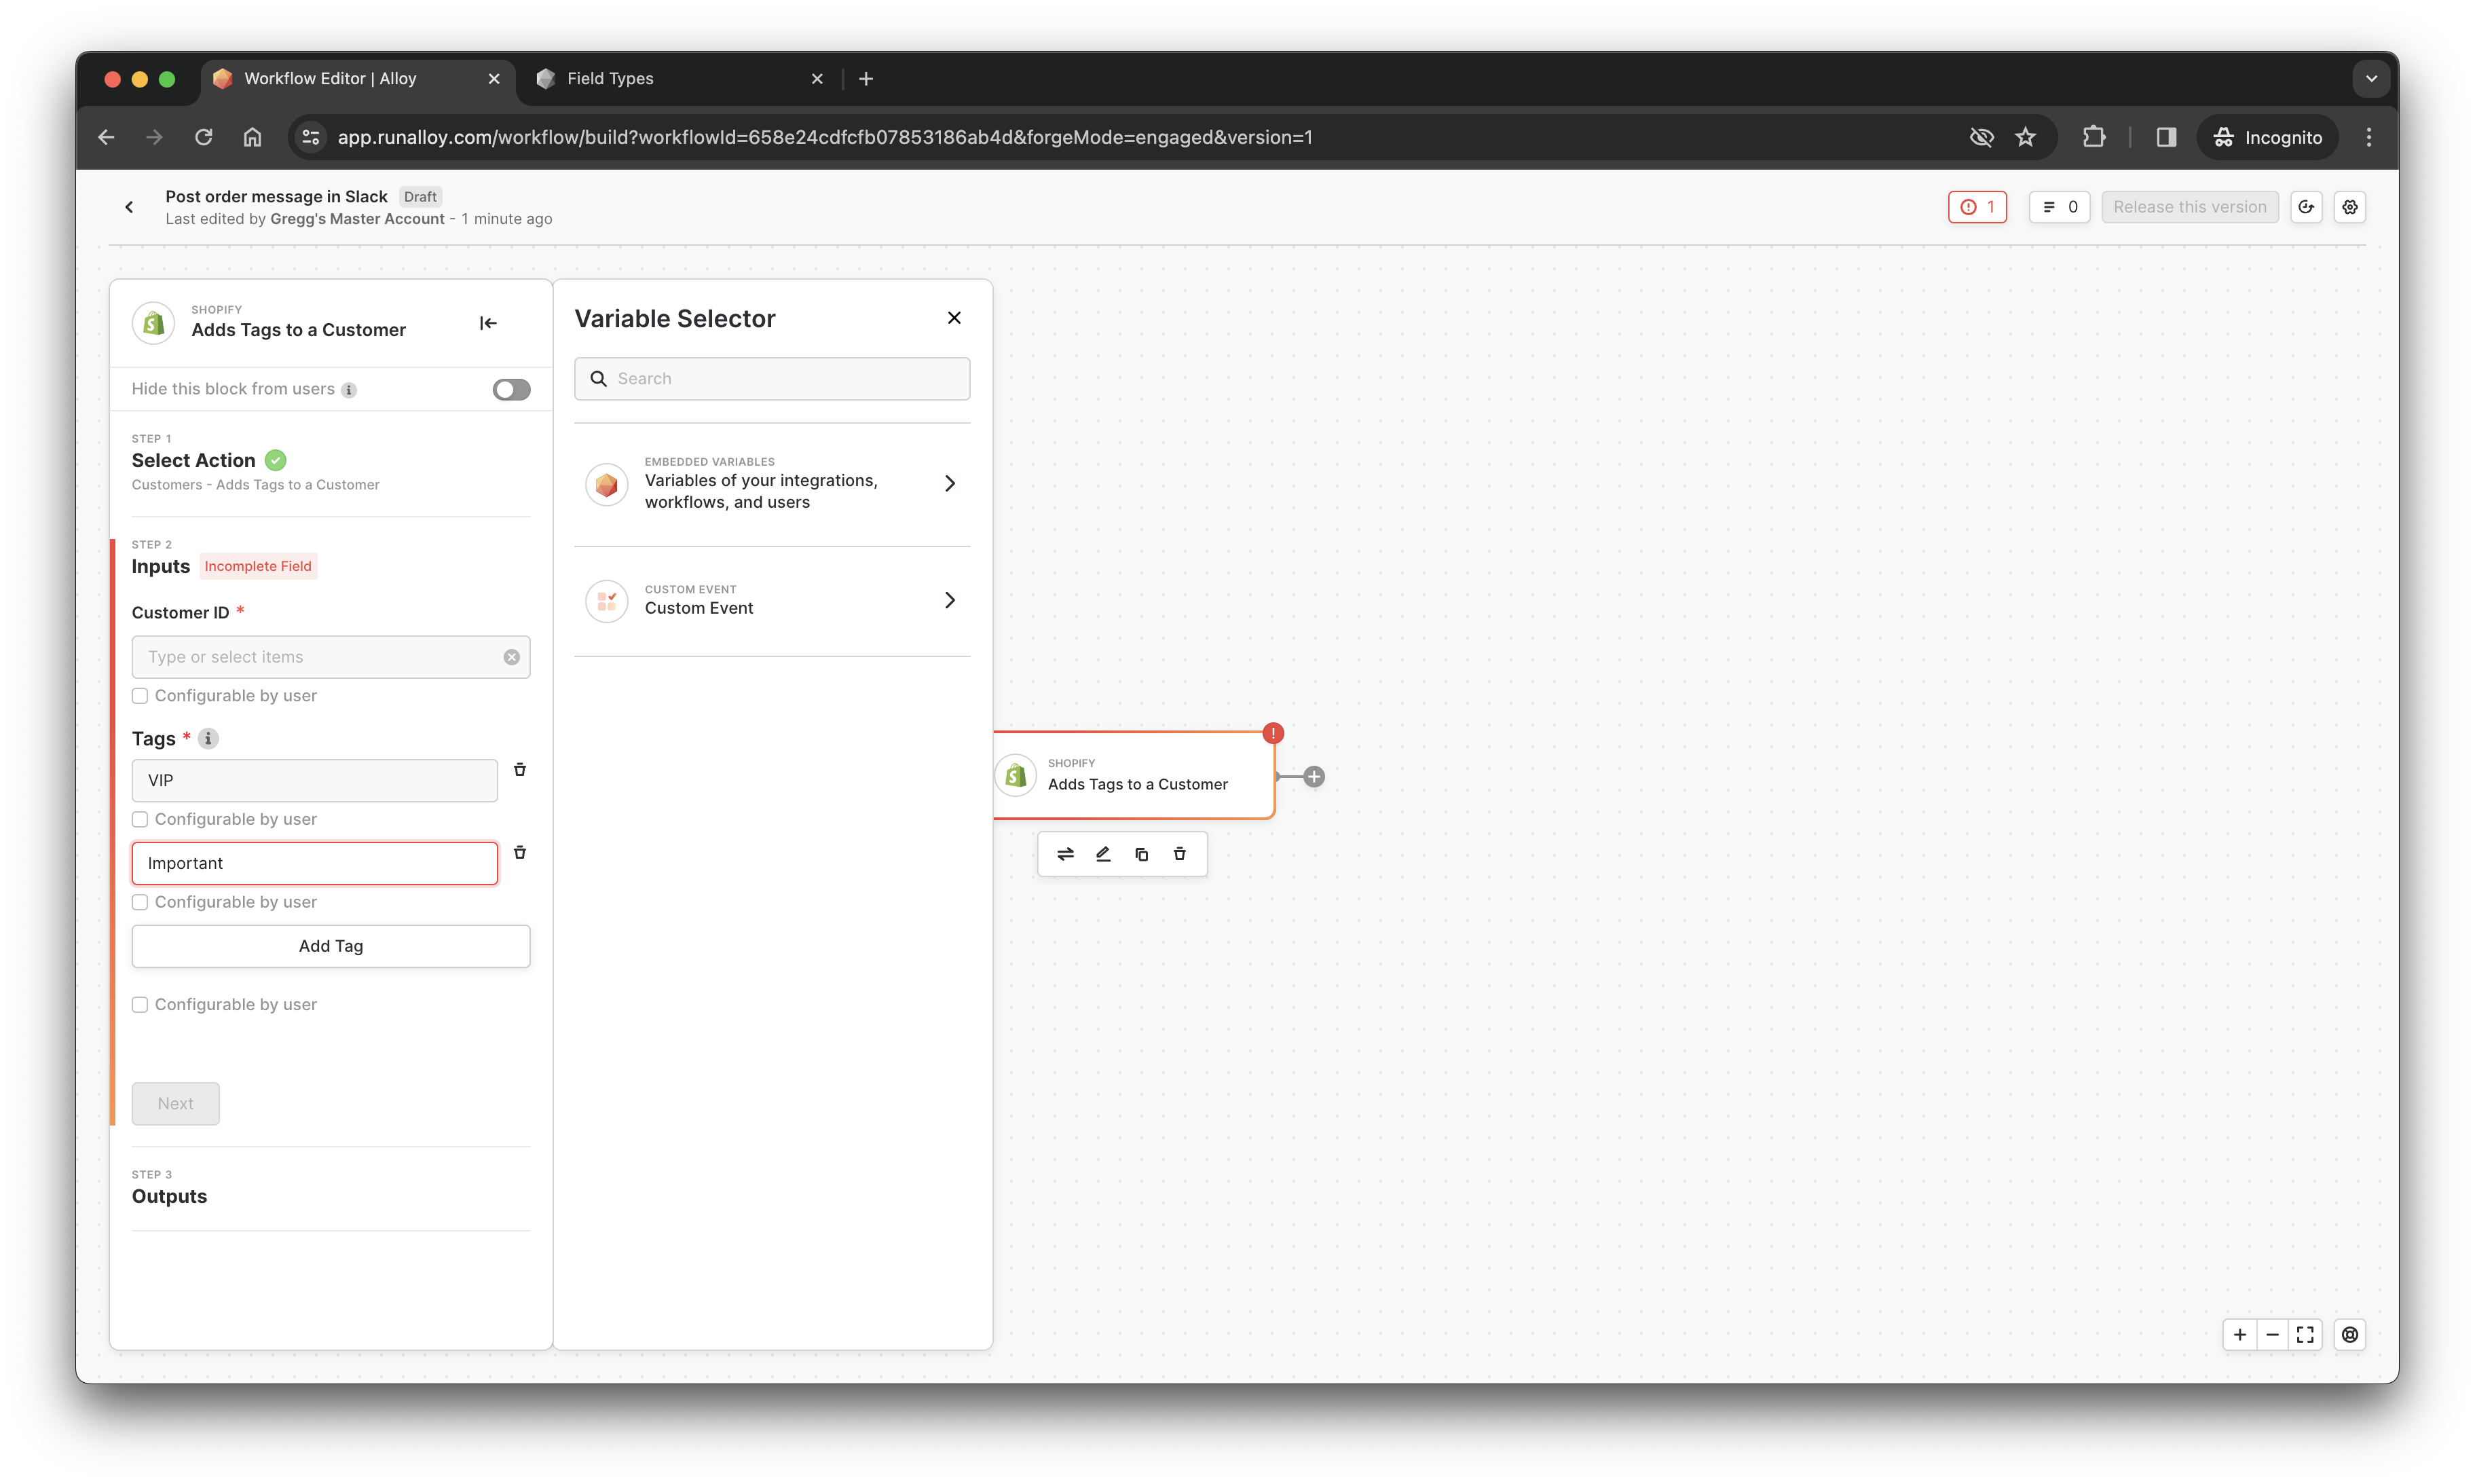2475x1484 pixels.
Task: Click the Important tag field
Action: click(315, 863)
